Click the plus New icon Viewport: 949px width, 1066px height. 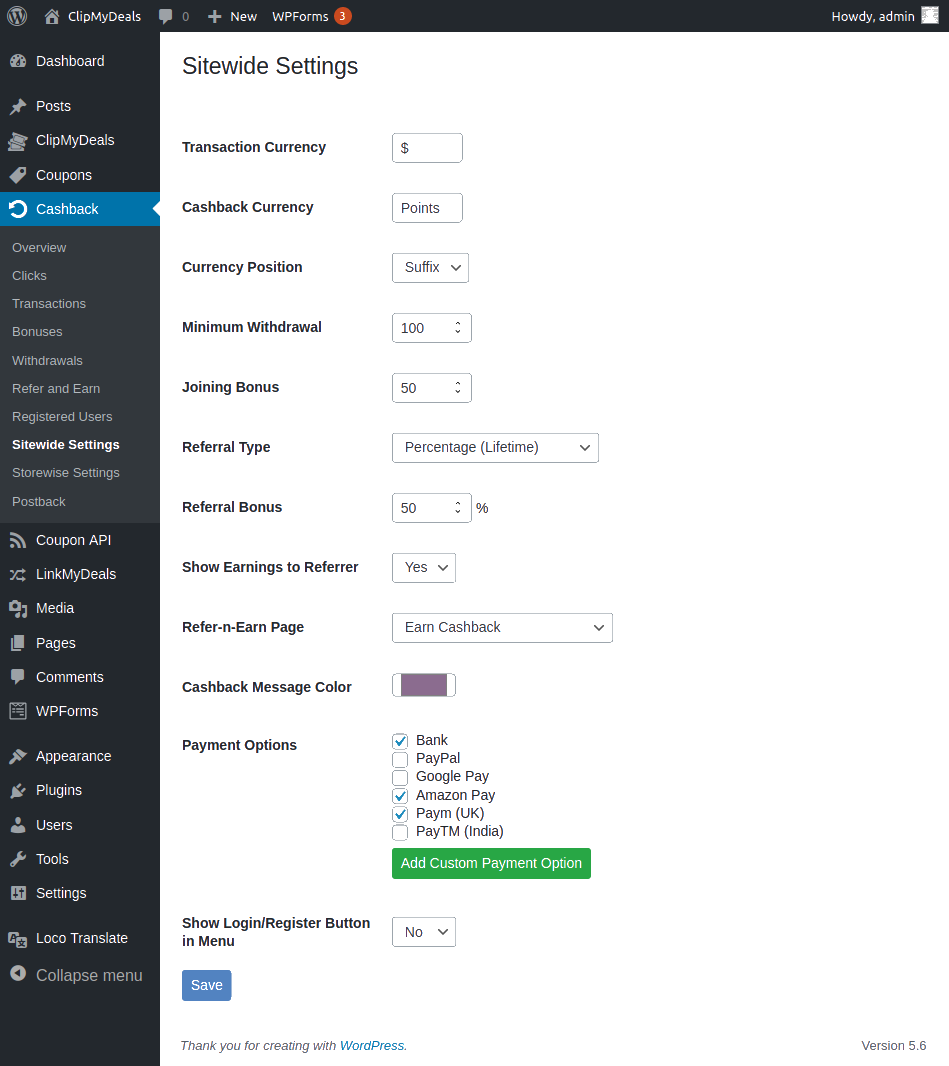coord(214,16)
